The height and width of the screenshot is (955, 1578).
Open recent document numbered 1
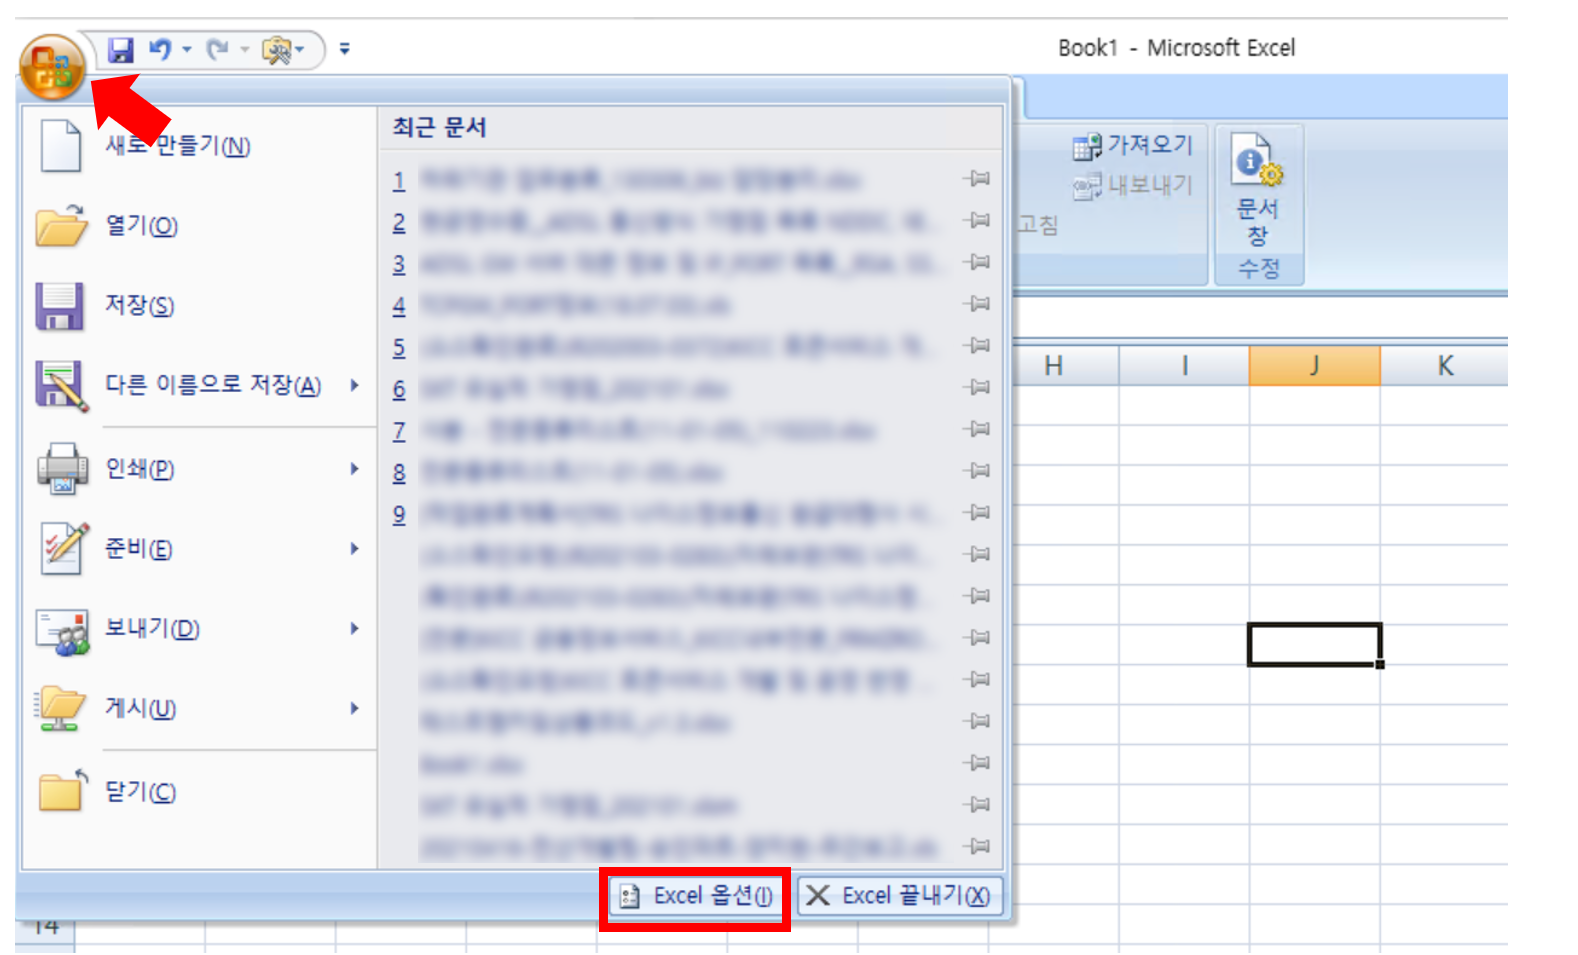[x=670, y=180]
